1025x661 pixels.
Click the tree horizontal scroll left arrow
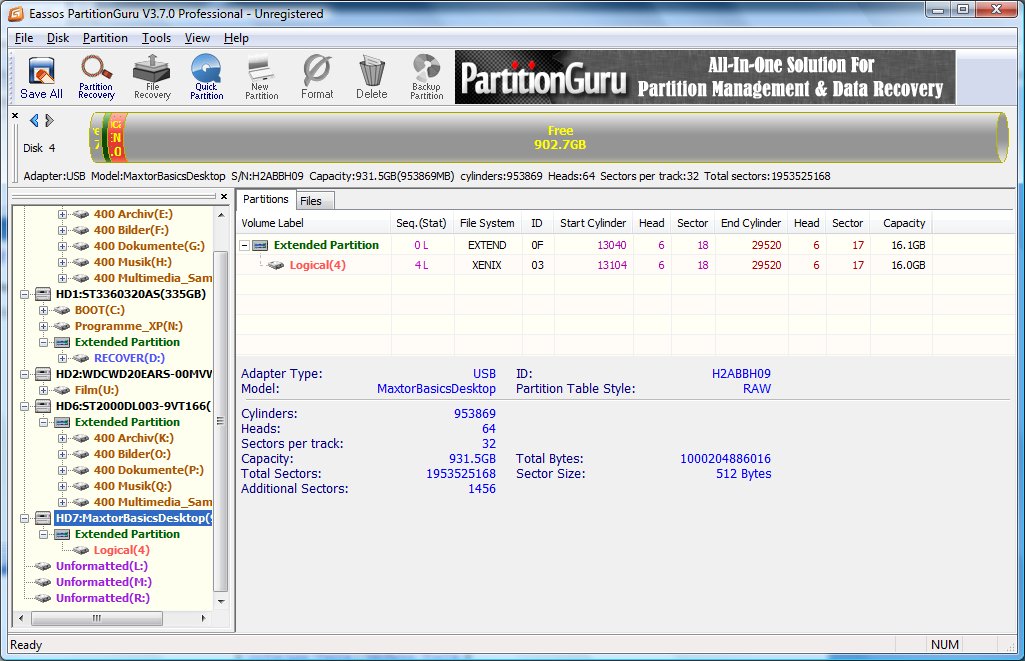pyautogui.click(x=21, y=618)
